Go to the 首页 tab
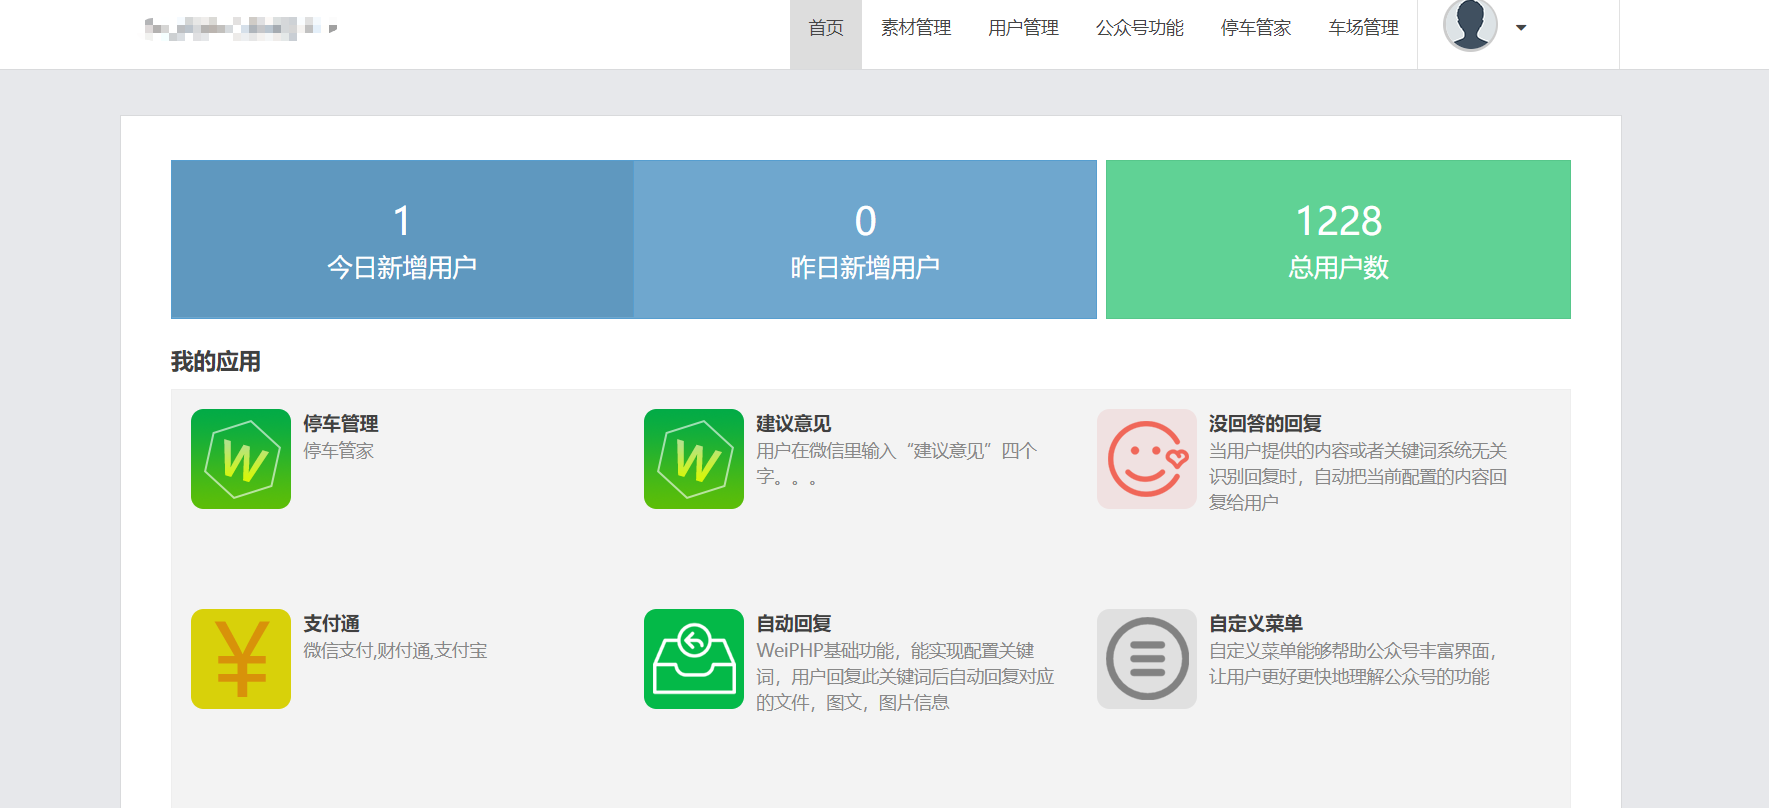 [826, 28]
